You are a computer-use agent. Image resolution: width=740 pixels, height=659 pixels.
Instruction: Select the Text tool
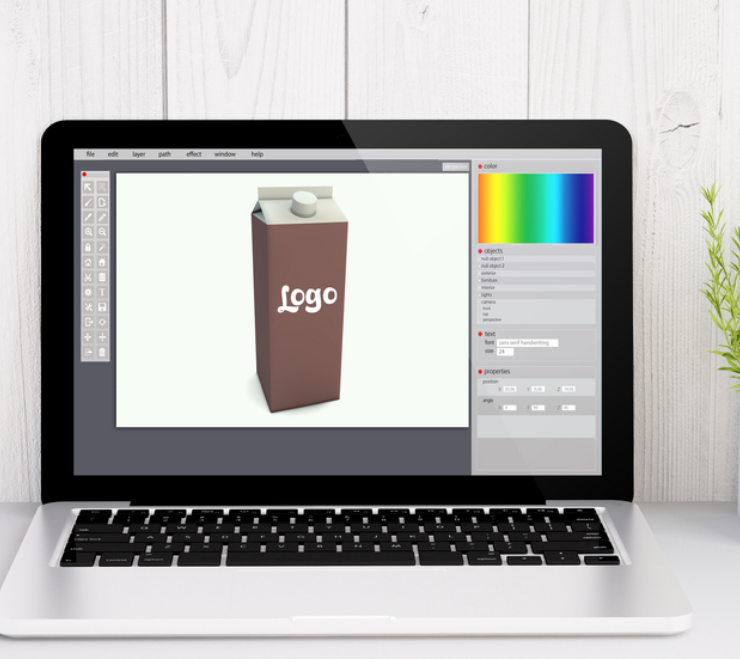point(102,292)
